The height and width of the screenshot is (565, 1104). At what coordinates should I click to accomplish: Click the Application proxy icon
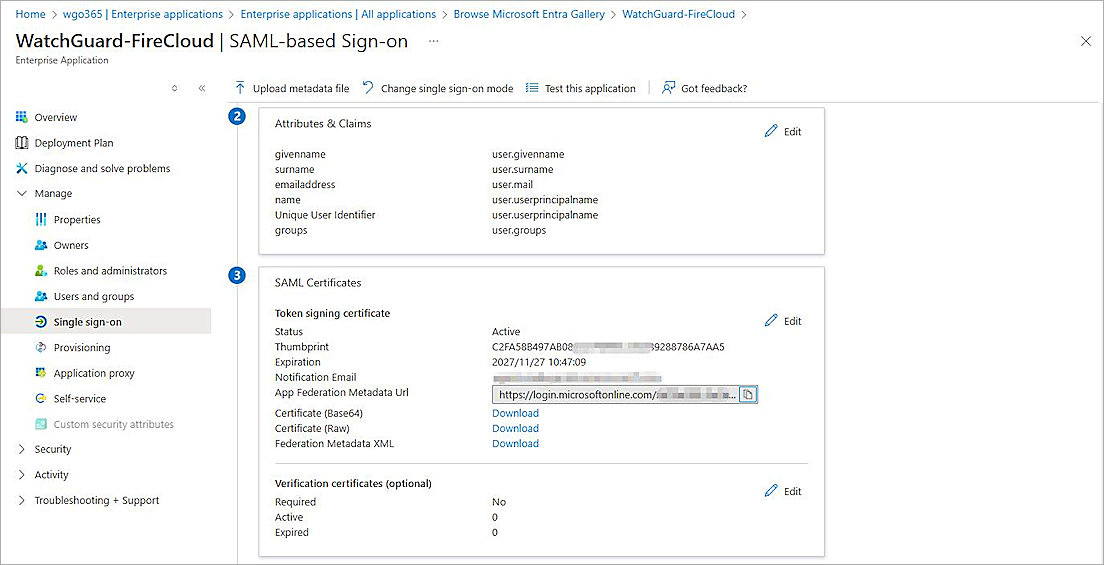coord(41,373)
